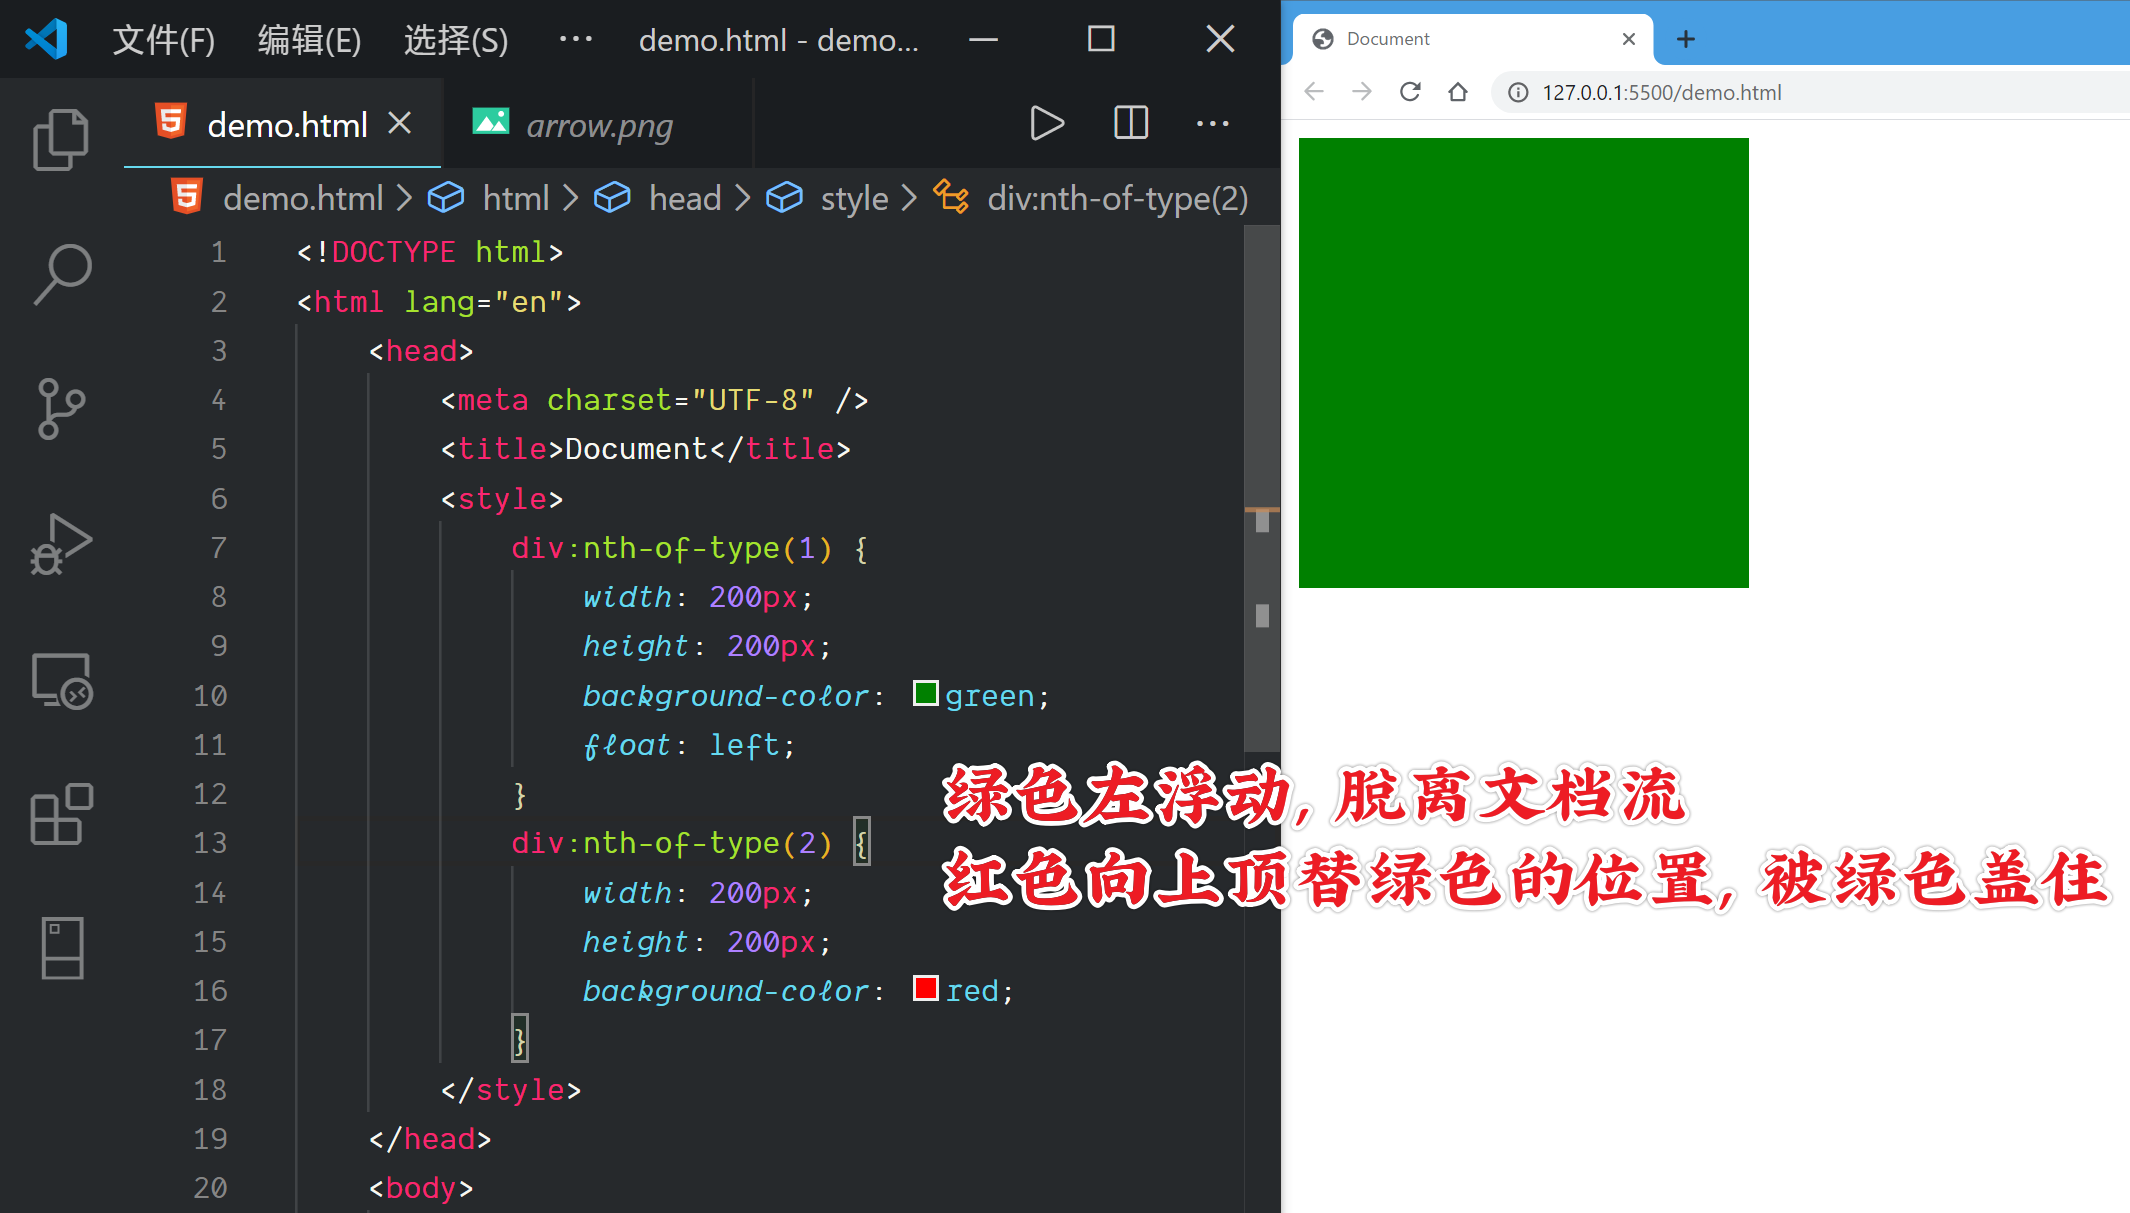
Task: Open the green color swatch picker
Action: 926,693
